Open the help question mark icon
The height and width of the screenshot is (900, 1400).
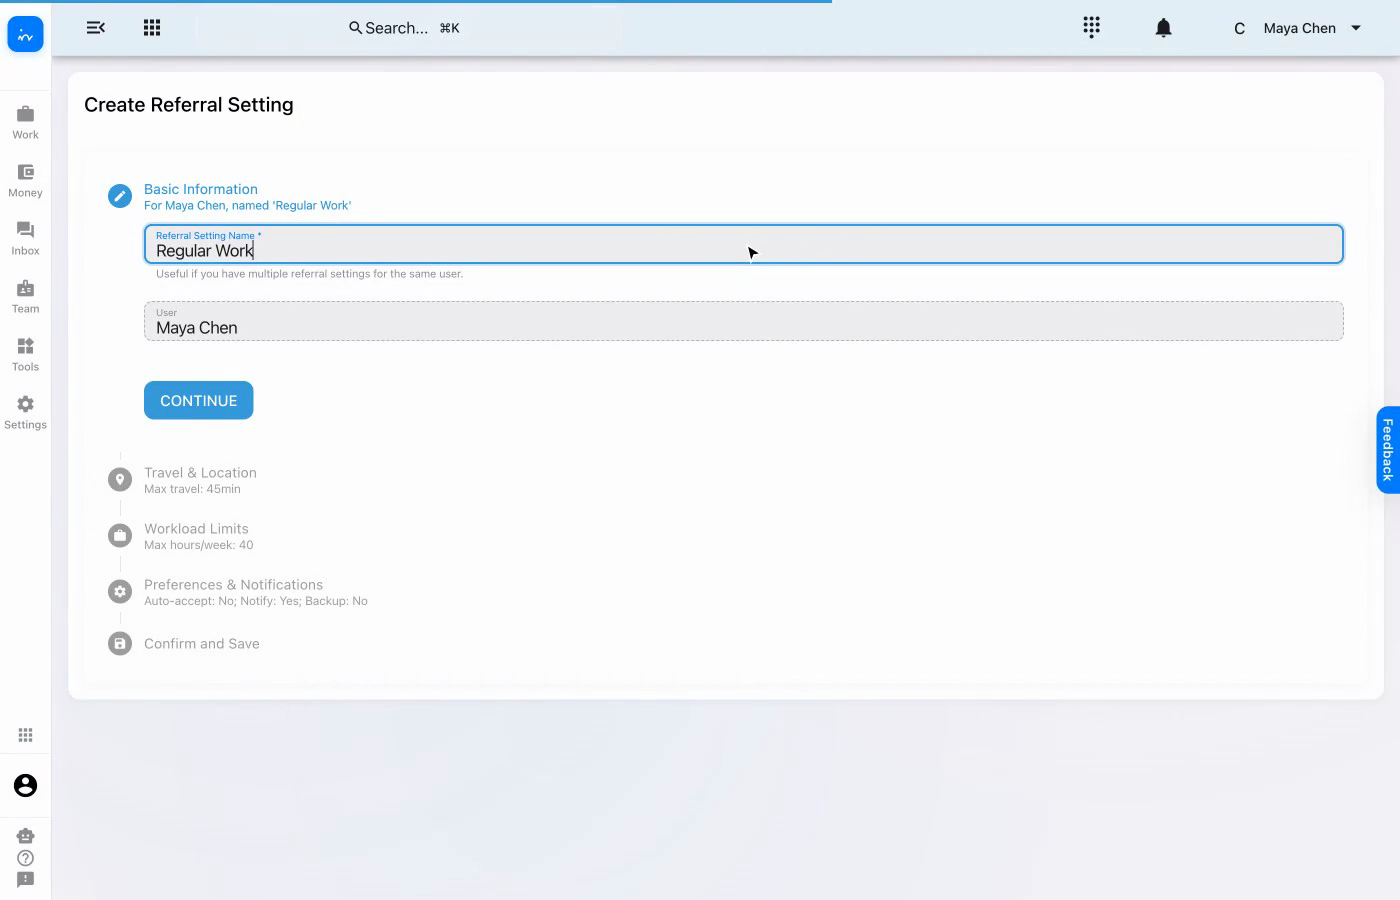click(25, 858)
